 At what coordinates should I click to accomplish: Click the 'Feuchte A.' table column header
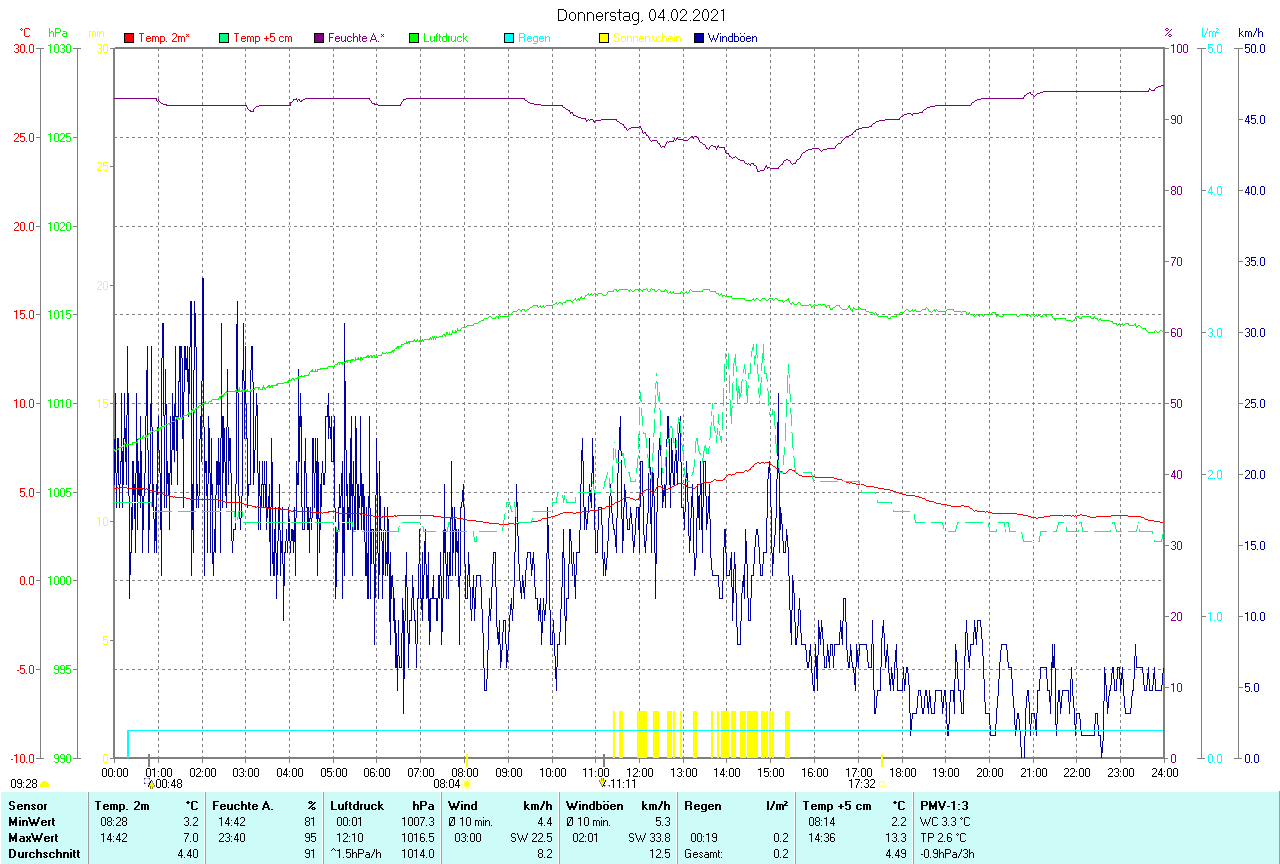point(243,805)
